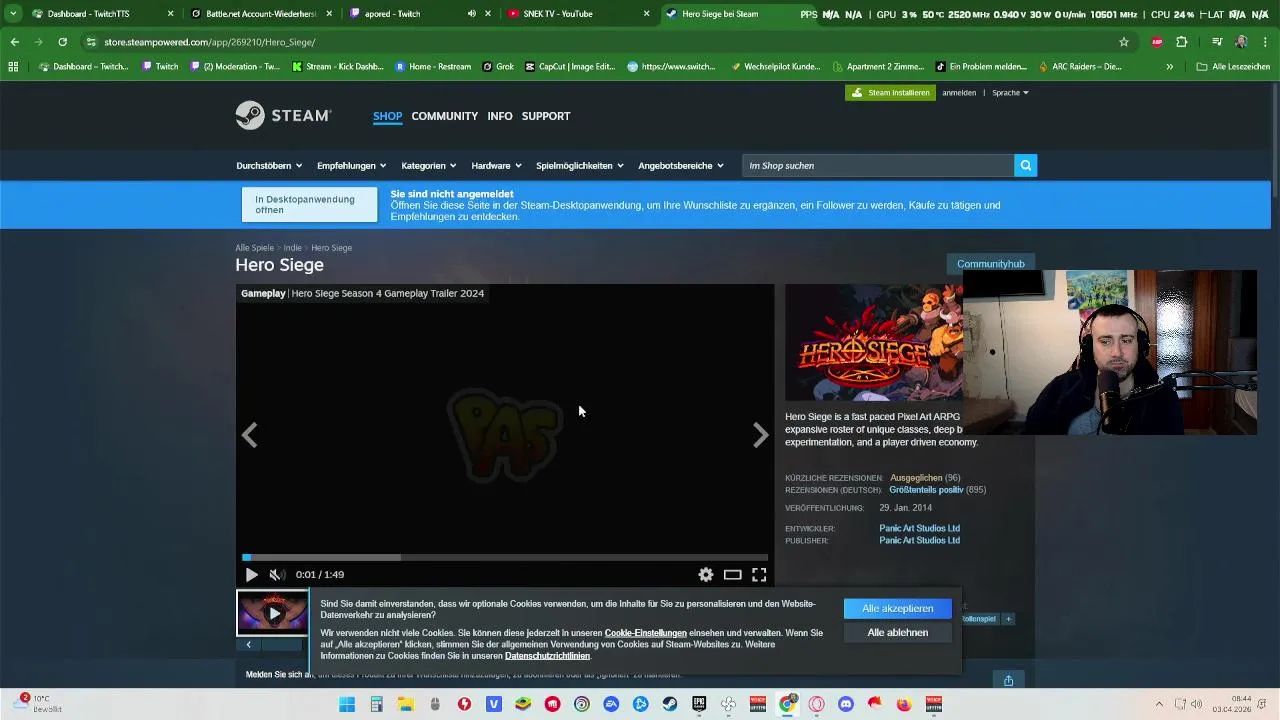
Task: Open the Durchstöbern dropdown menu
Action: click(x=269, y=166)
